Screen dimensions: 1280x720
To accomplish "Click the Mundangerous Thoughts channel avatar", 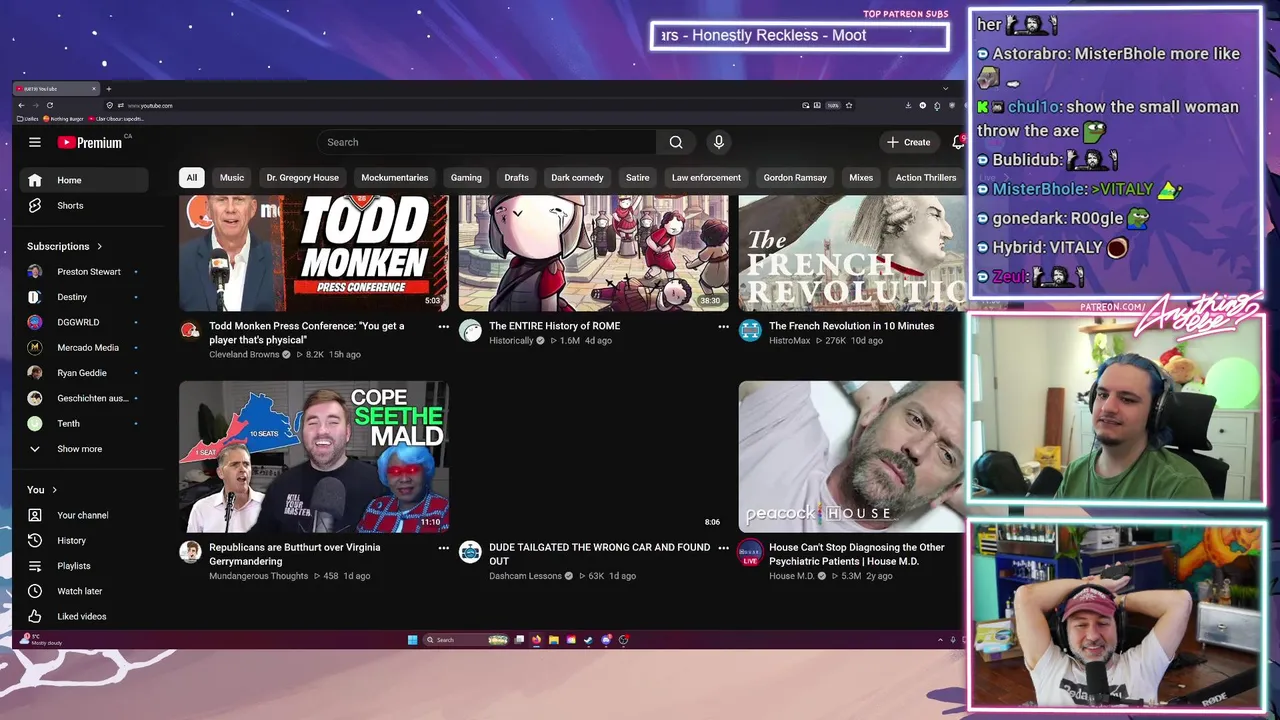I will point(190,552).
